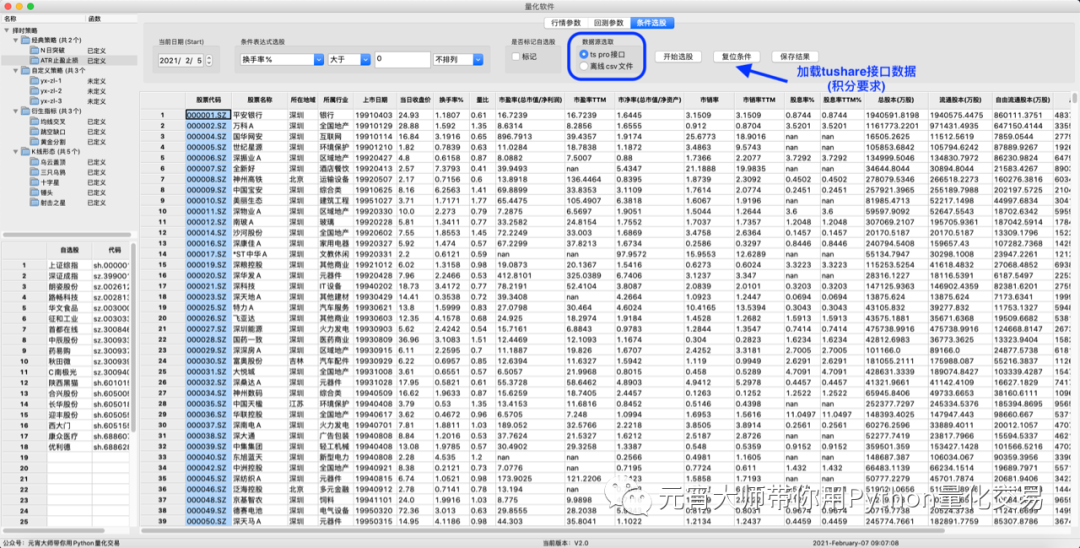
Task: Click the 换手率% column header
Action: click(451, 100)
